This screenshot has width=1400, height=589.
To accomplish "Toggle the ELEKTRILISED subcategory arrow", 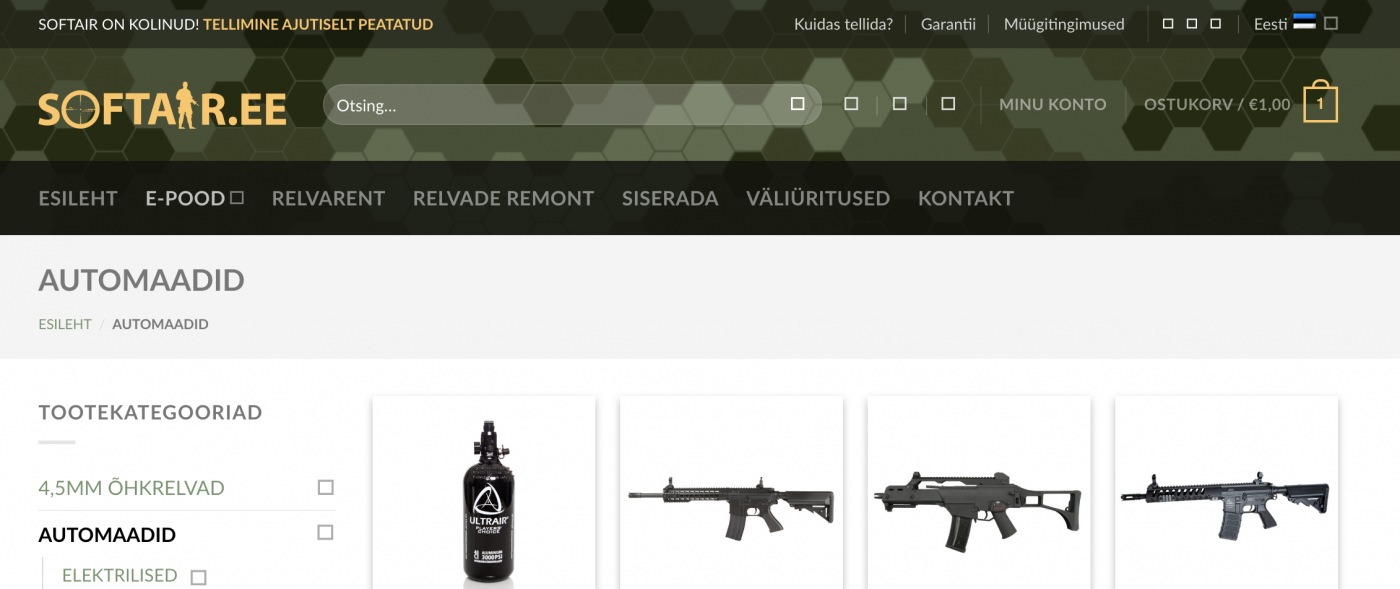I will [198, 577].
